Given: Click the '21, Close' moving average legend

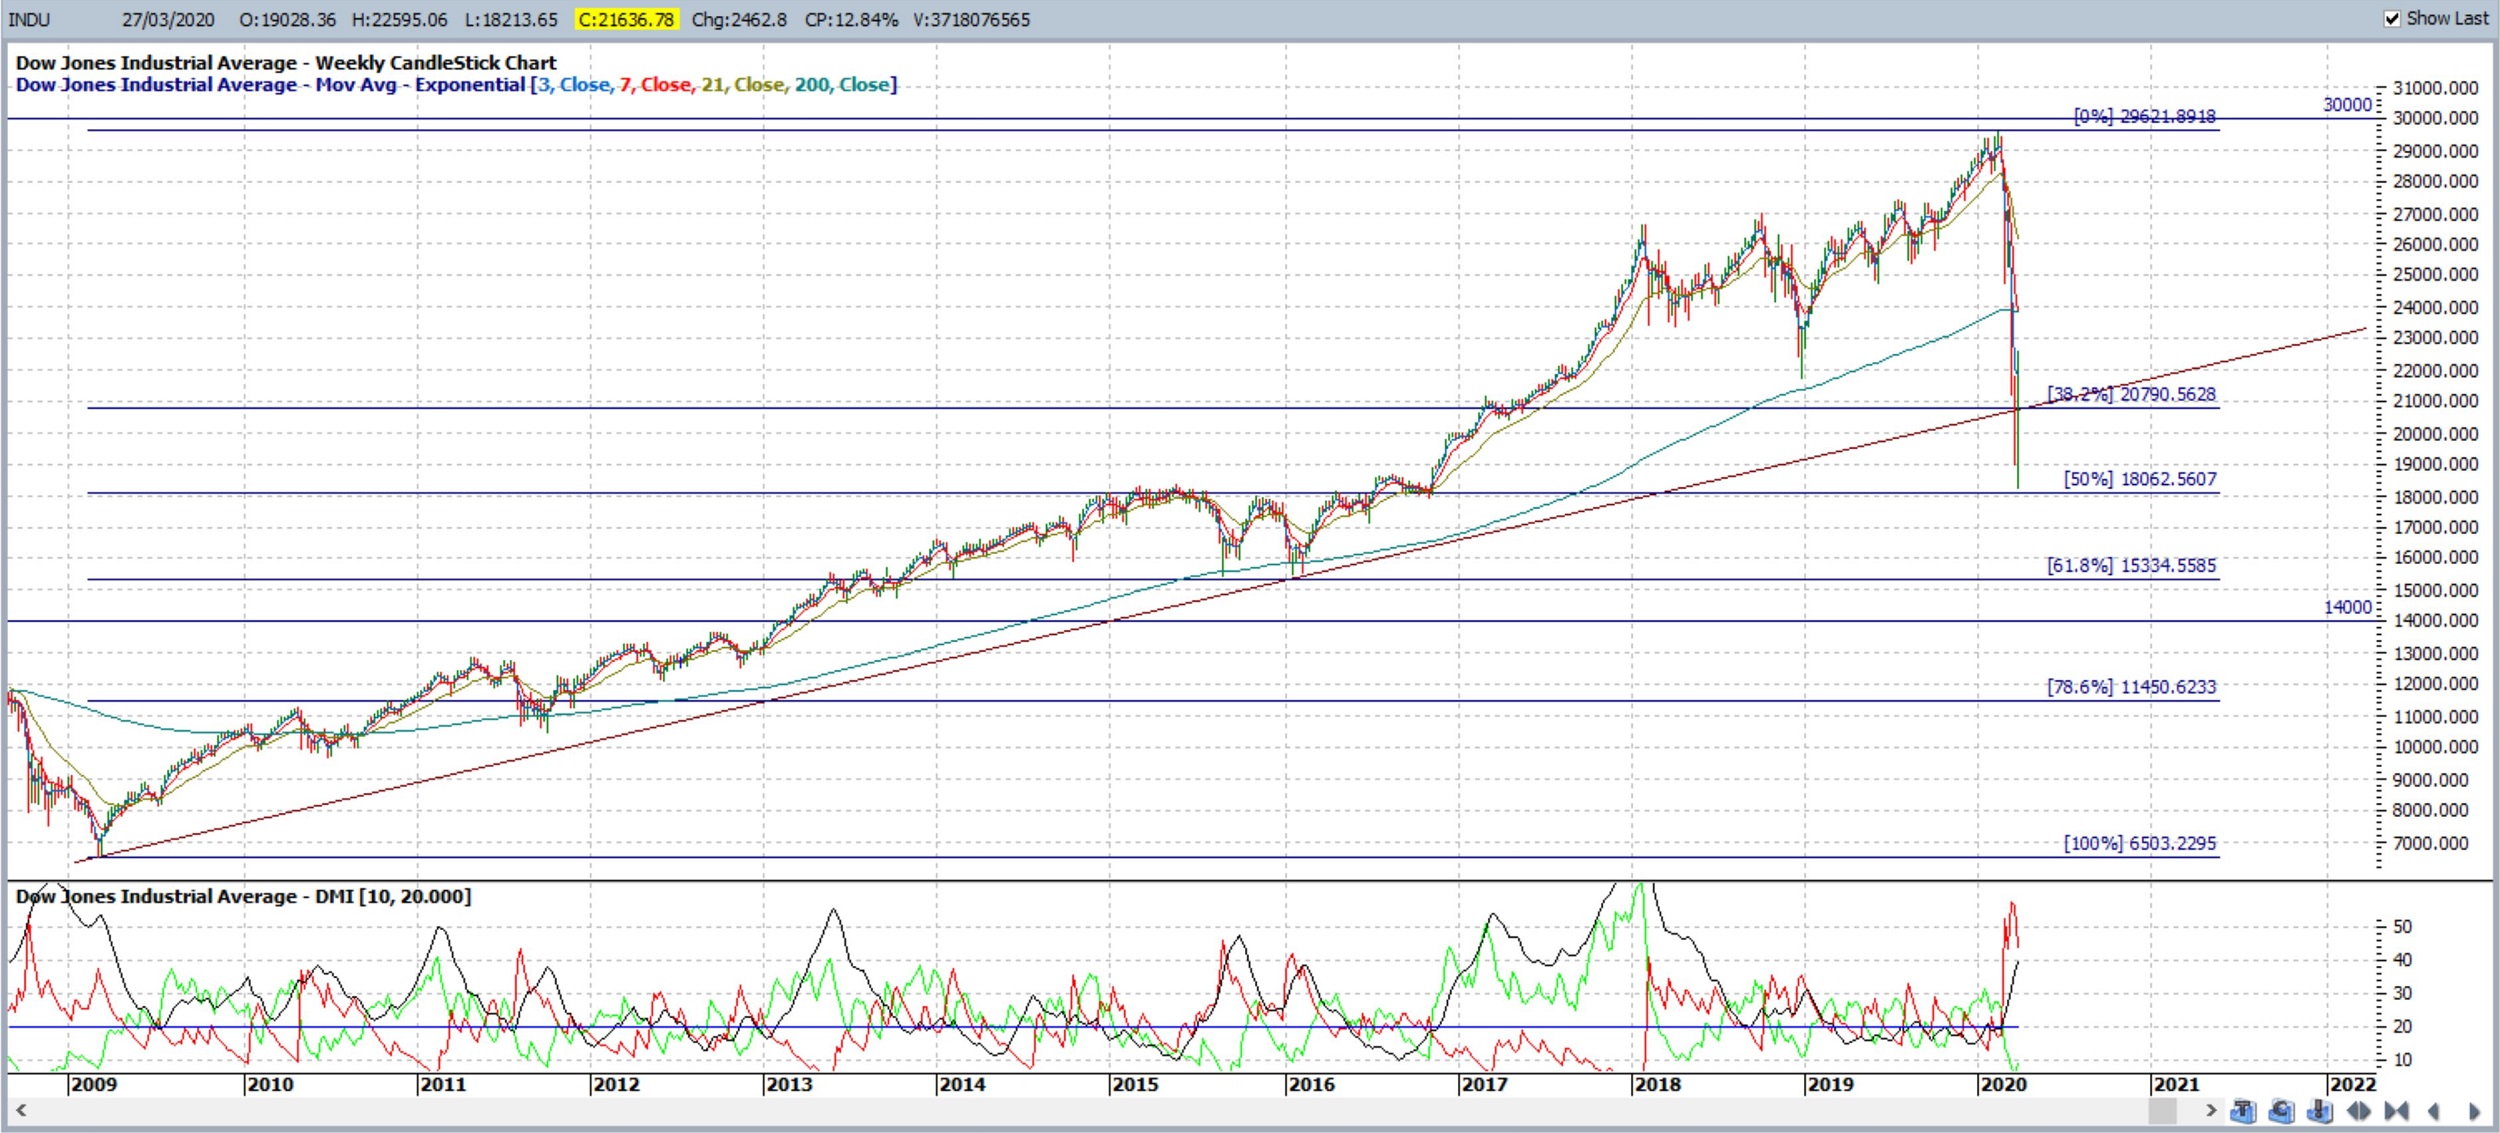Looking at the screenshot, I should [743, 85].
